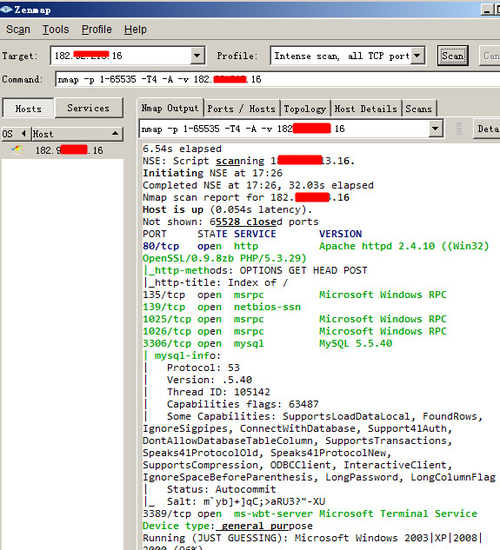Viewport: 500px width, 550px height.
Task: Click the Zenmap eye title icon
Action: point(6,9)
